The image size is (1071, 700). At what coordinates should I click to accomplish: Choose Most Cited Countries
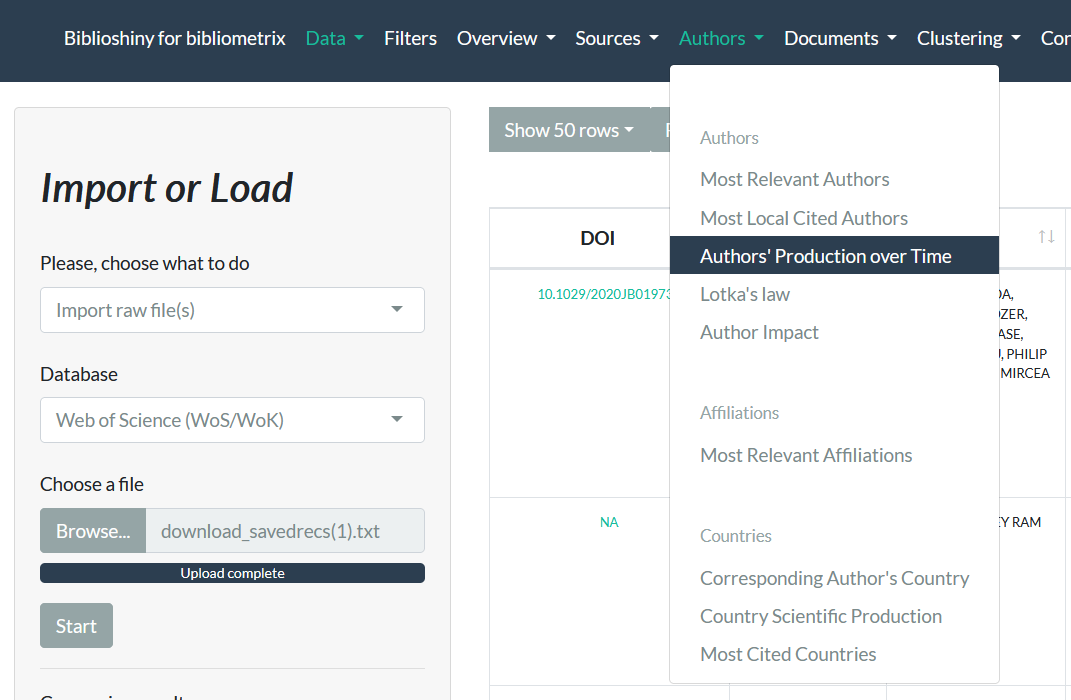787,654
